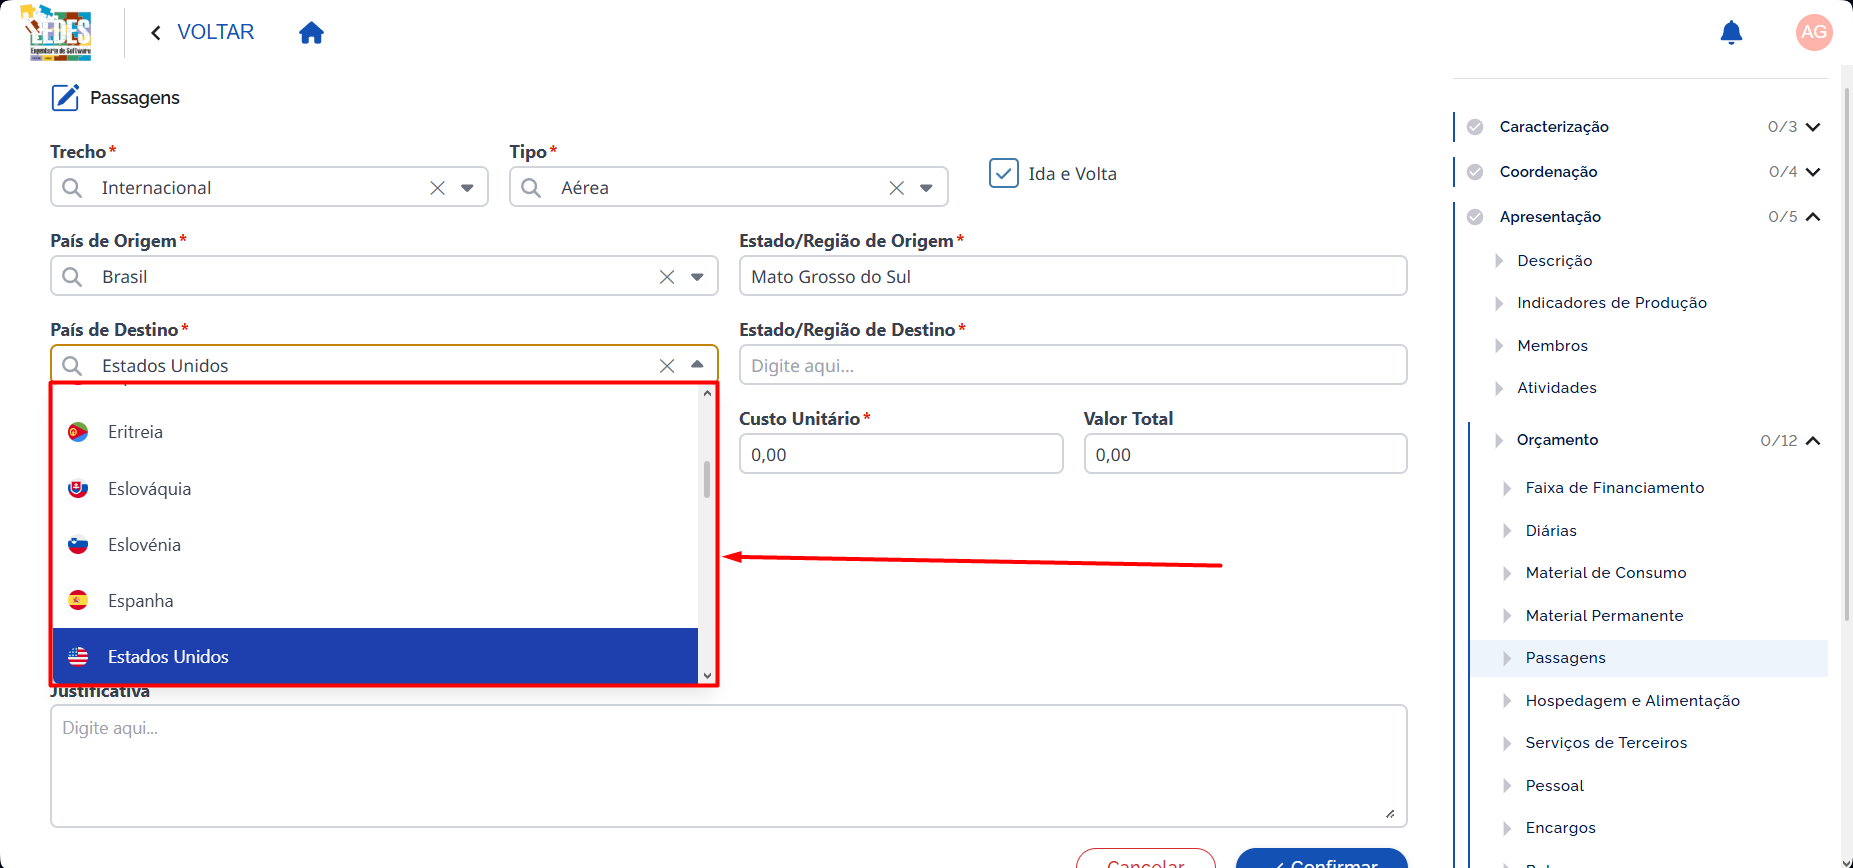
Task: Collapse the Apresentação section chevron
Action: (1812, 217)
